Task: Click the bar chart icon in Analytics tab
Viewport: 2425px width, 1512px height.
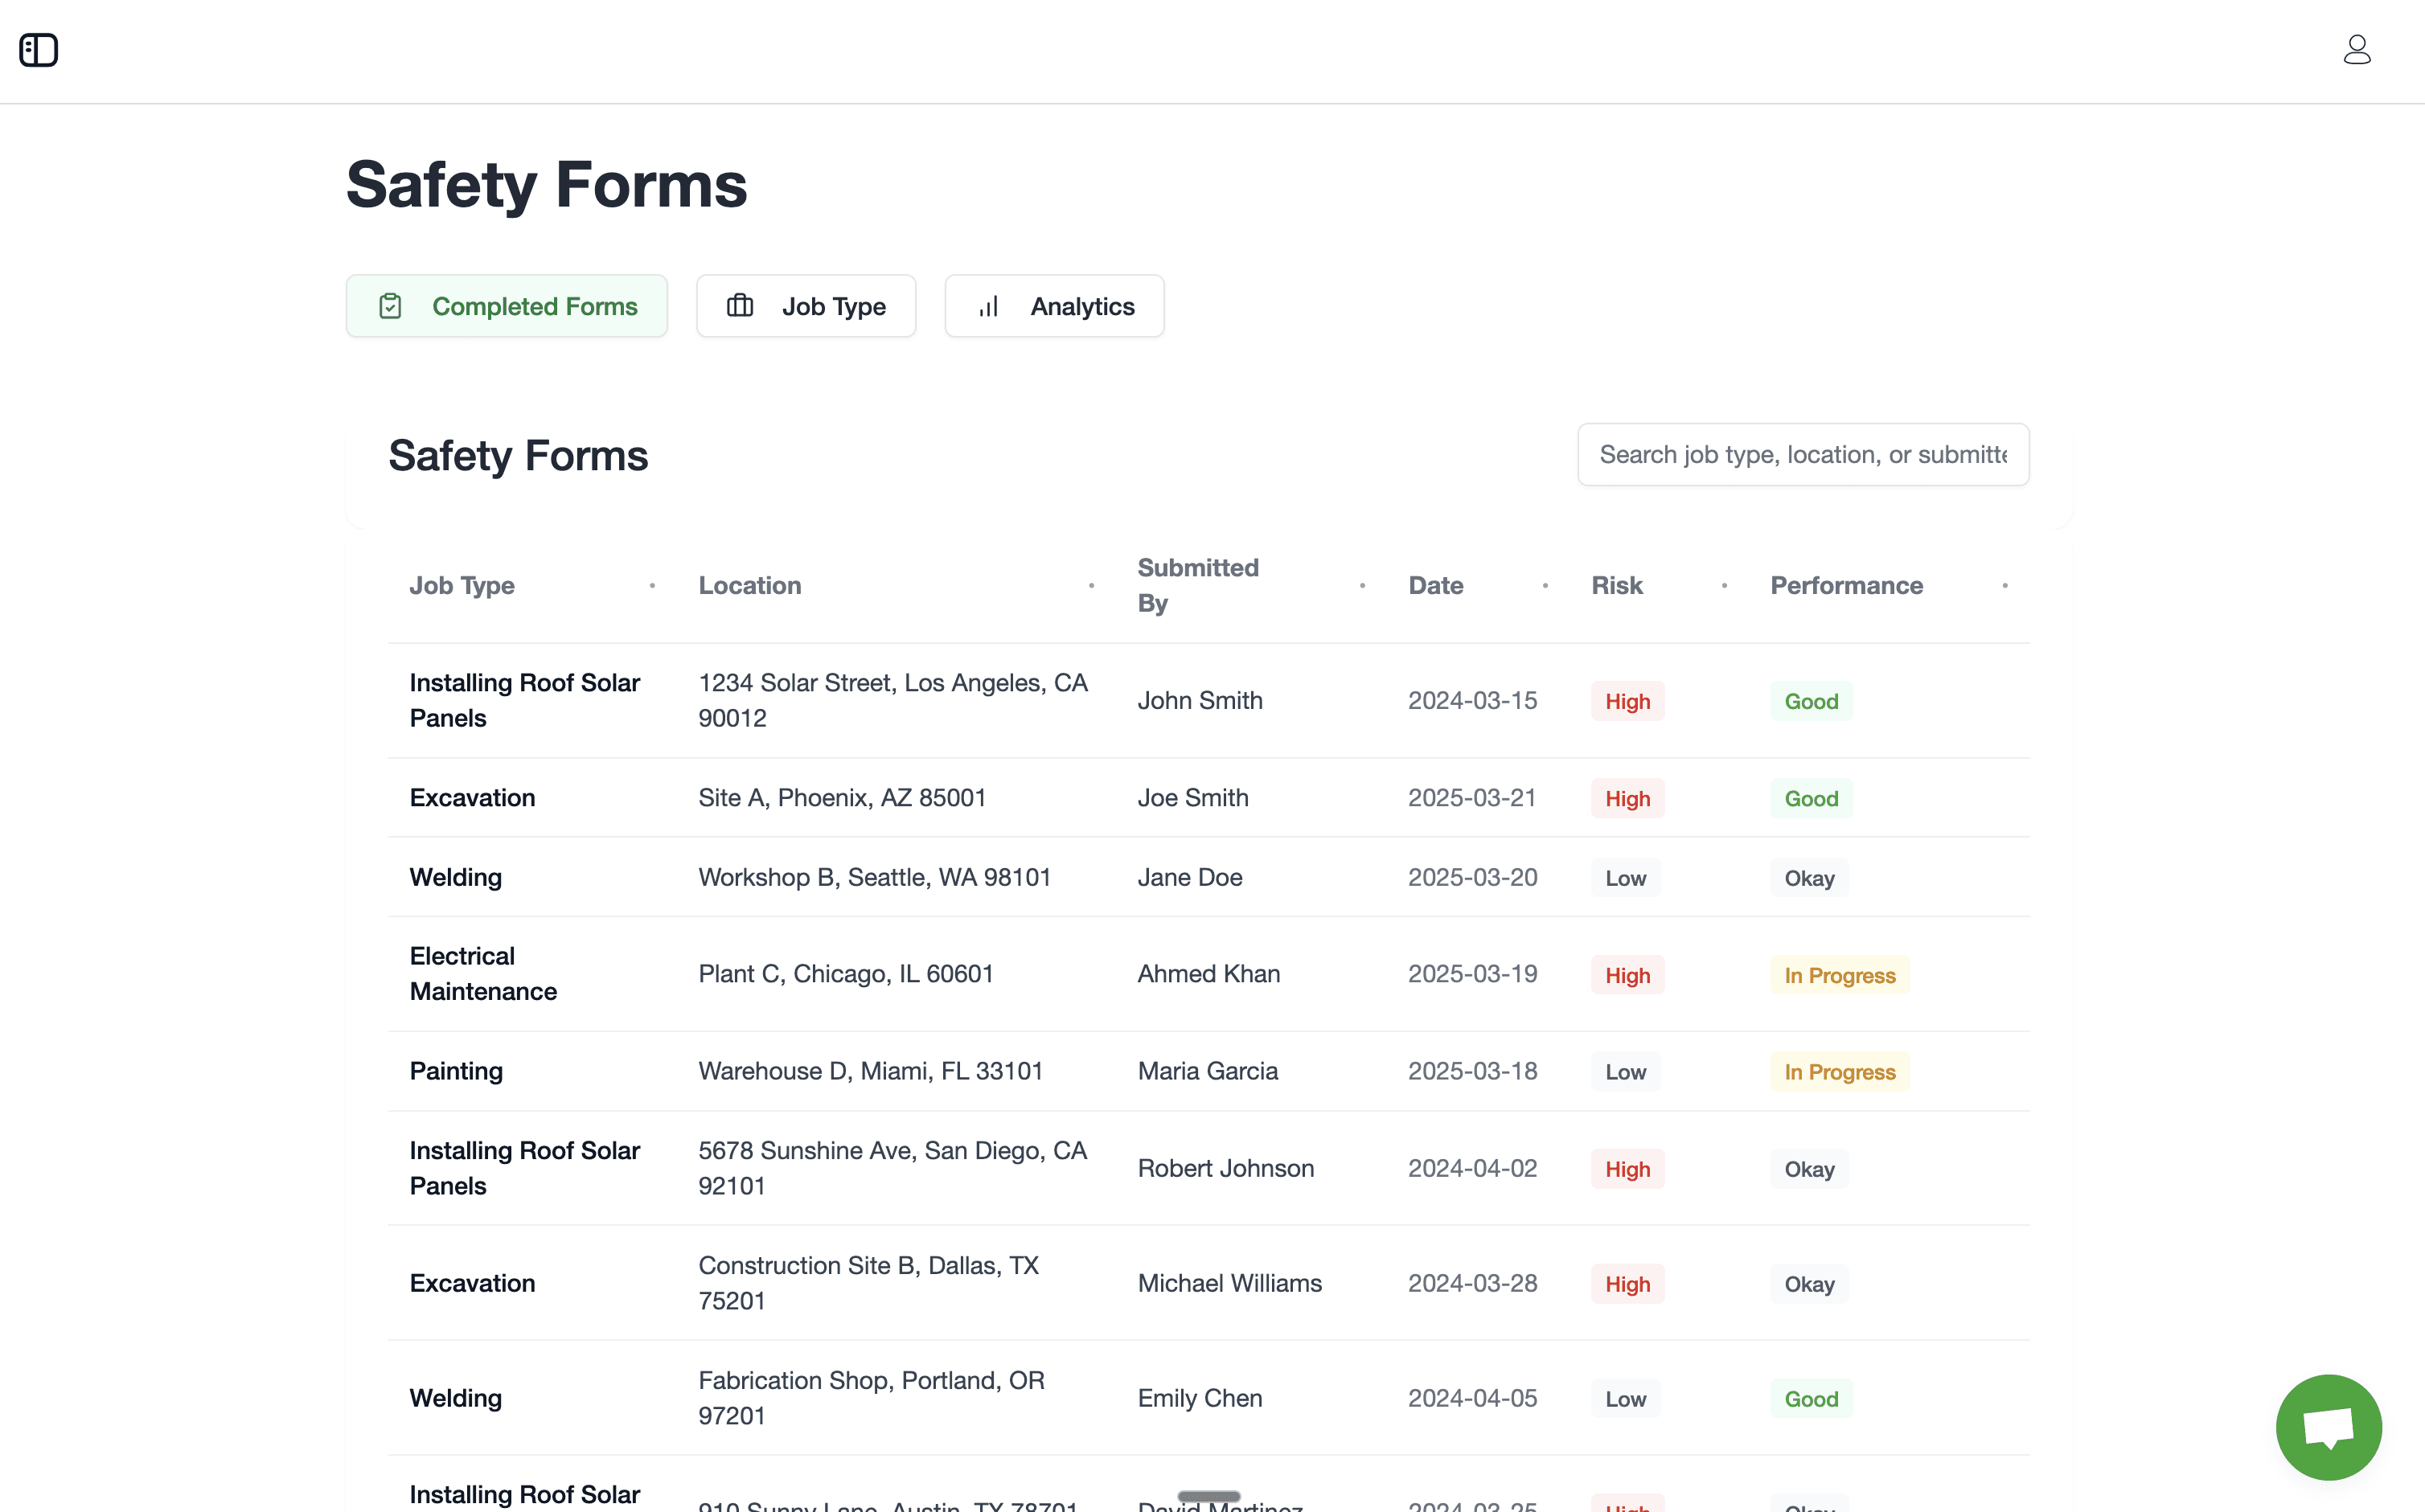Action: pyautogui.click(x=989, y=306)
